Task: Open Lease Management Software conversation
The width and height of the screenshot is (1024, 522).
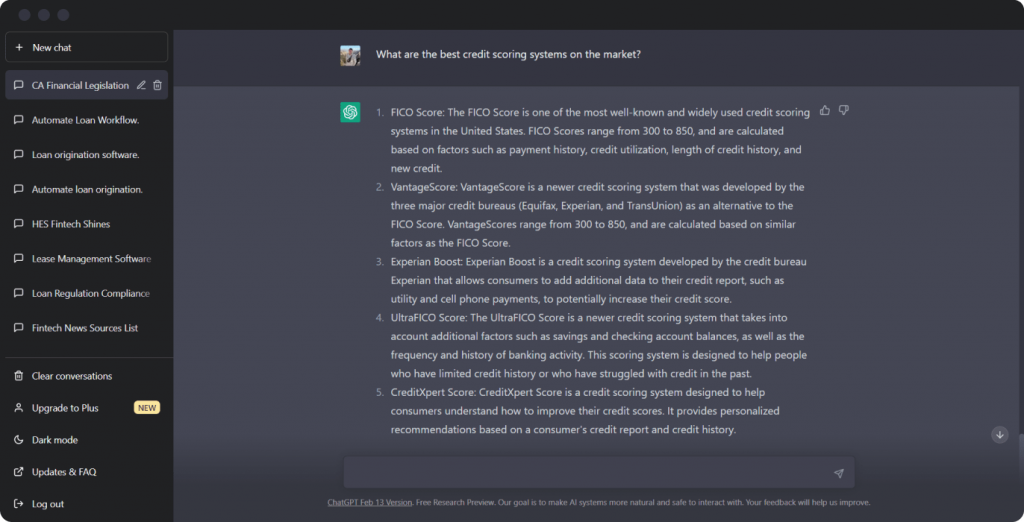Action: click(x=86, y=259)
